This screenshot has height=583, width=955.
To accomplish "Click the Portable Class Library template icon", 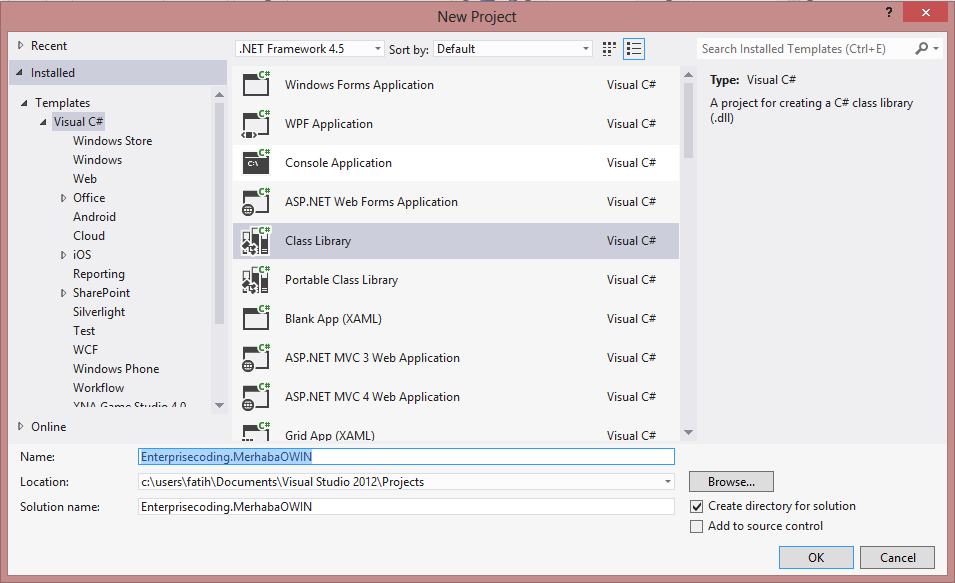I will [256, 280].
